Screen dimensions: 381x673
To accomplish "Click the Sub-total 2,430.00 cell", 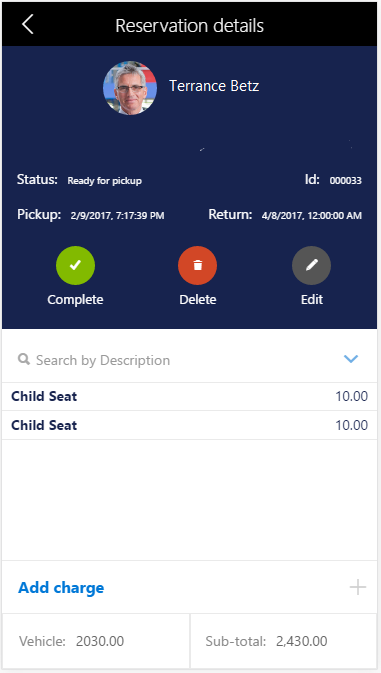I will pos(284,641).
